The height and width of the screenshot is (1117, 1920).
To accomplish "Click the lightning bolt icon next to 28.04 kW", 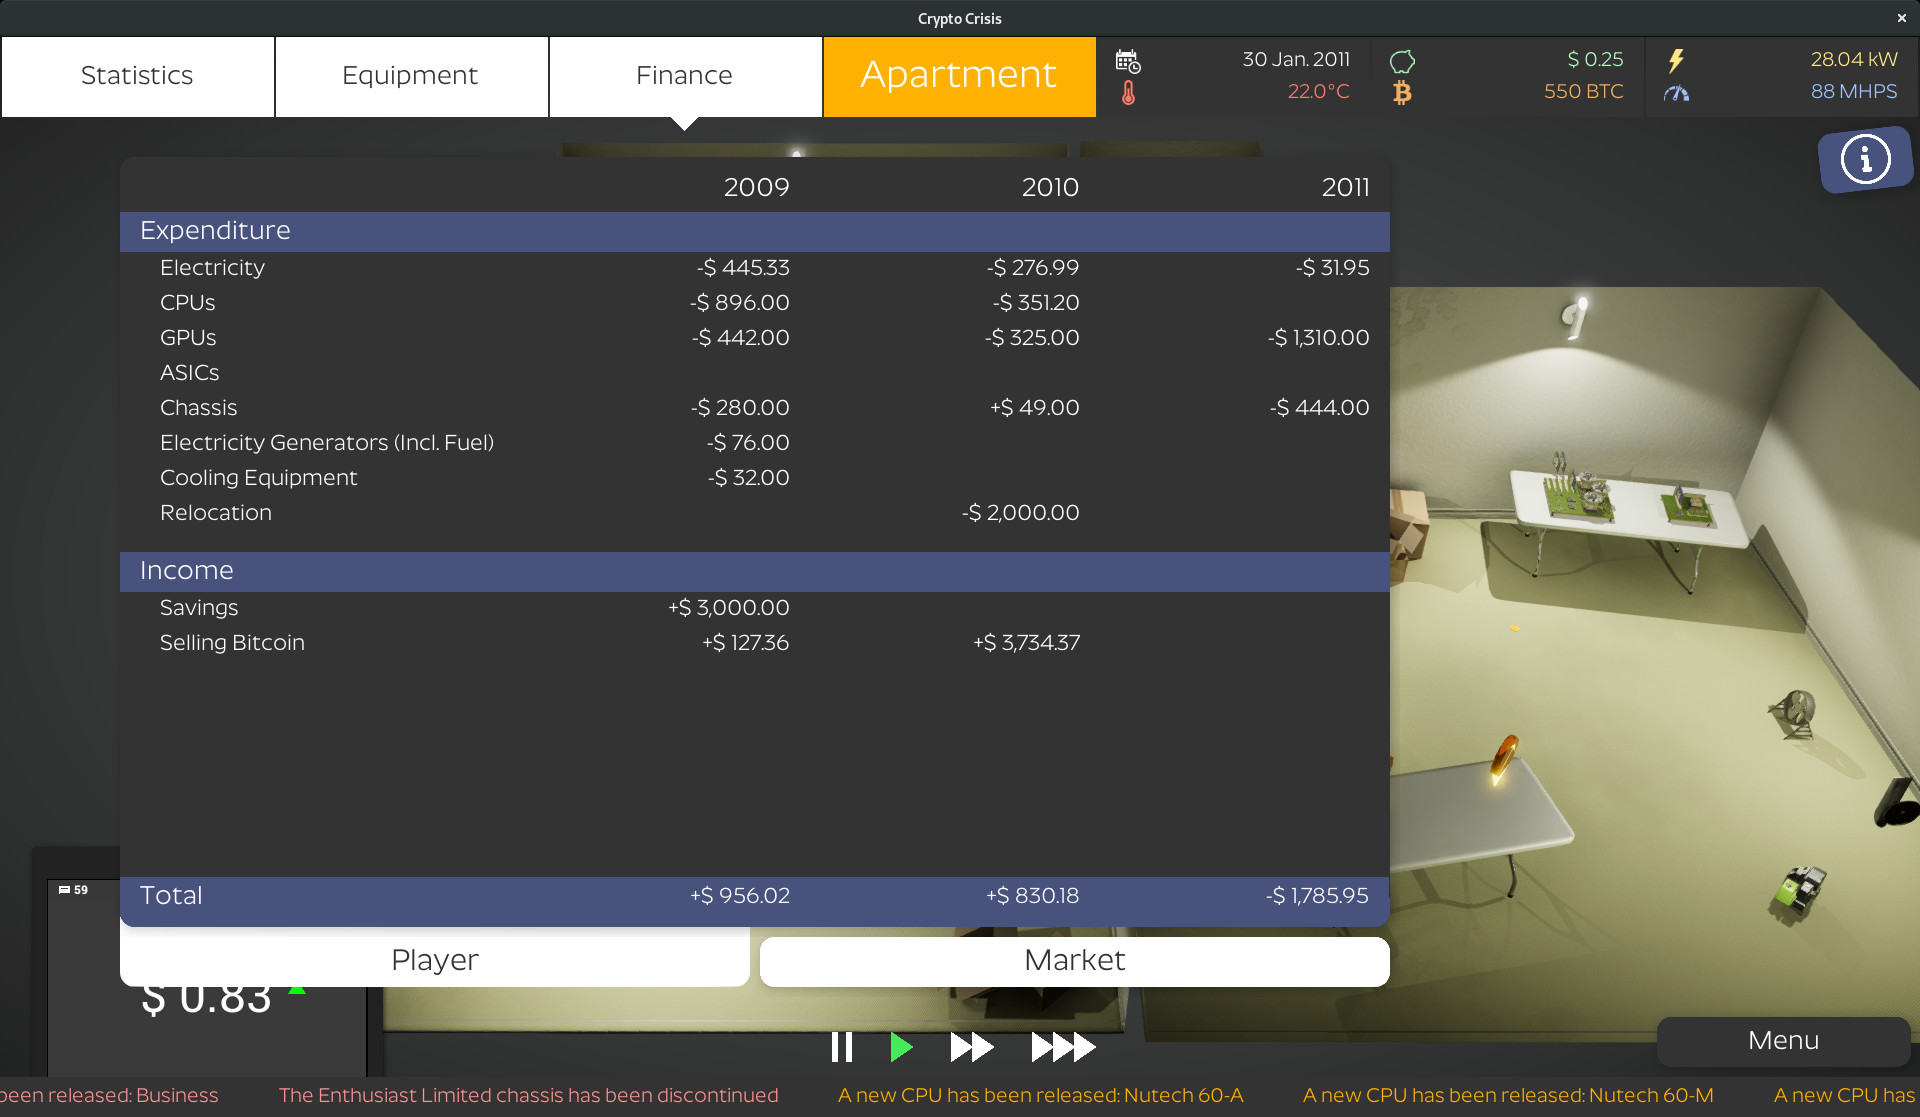I will click(1678, 60).
